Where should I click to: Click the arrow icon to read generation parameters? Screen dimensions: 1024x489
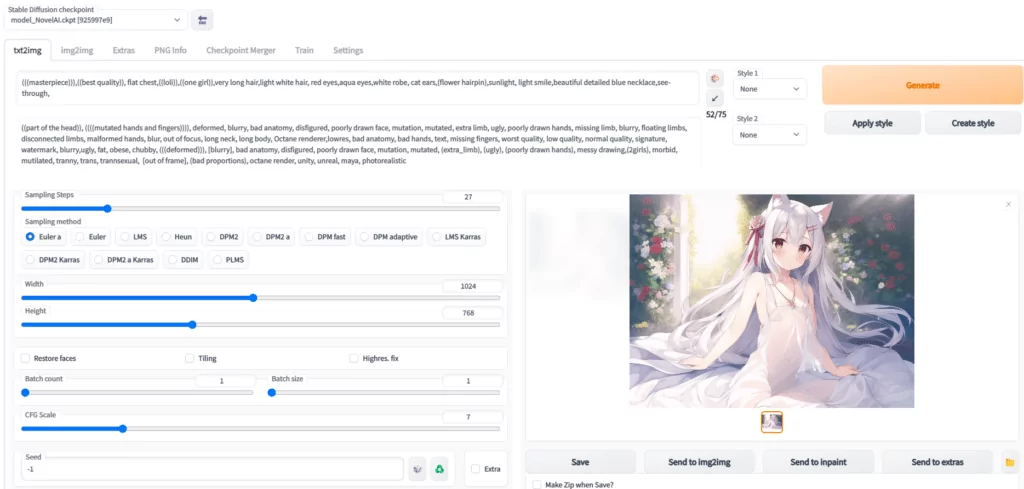714,99
